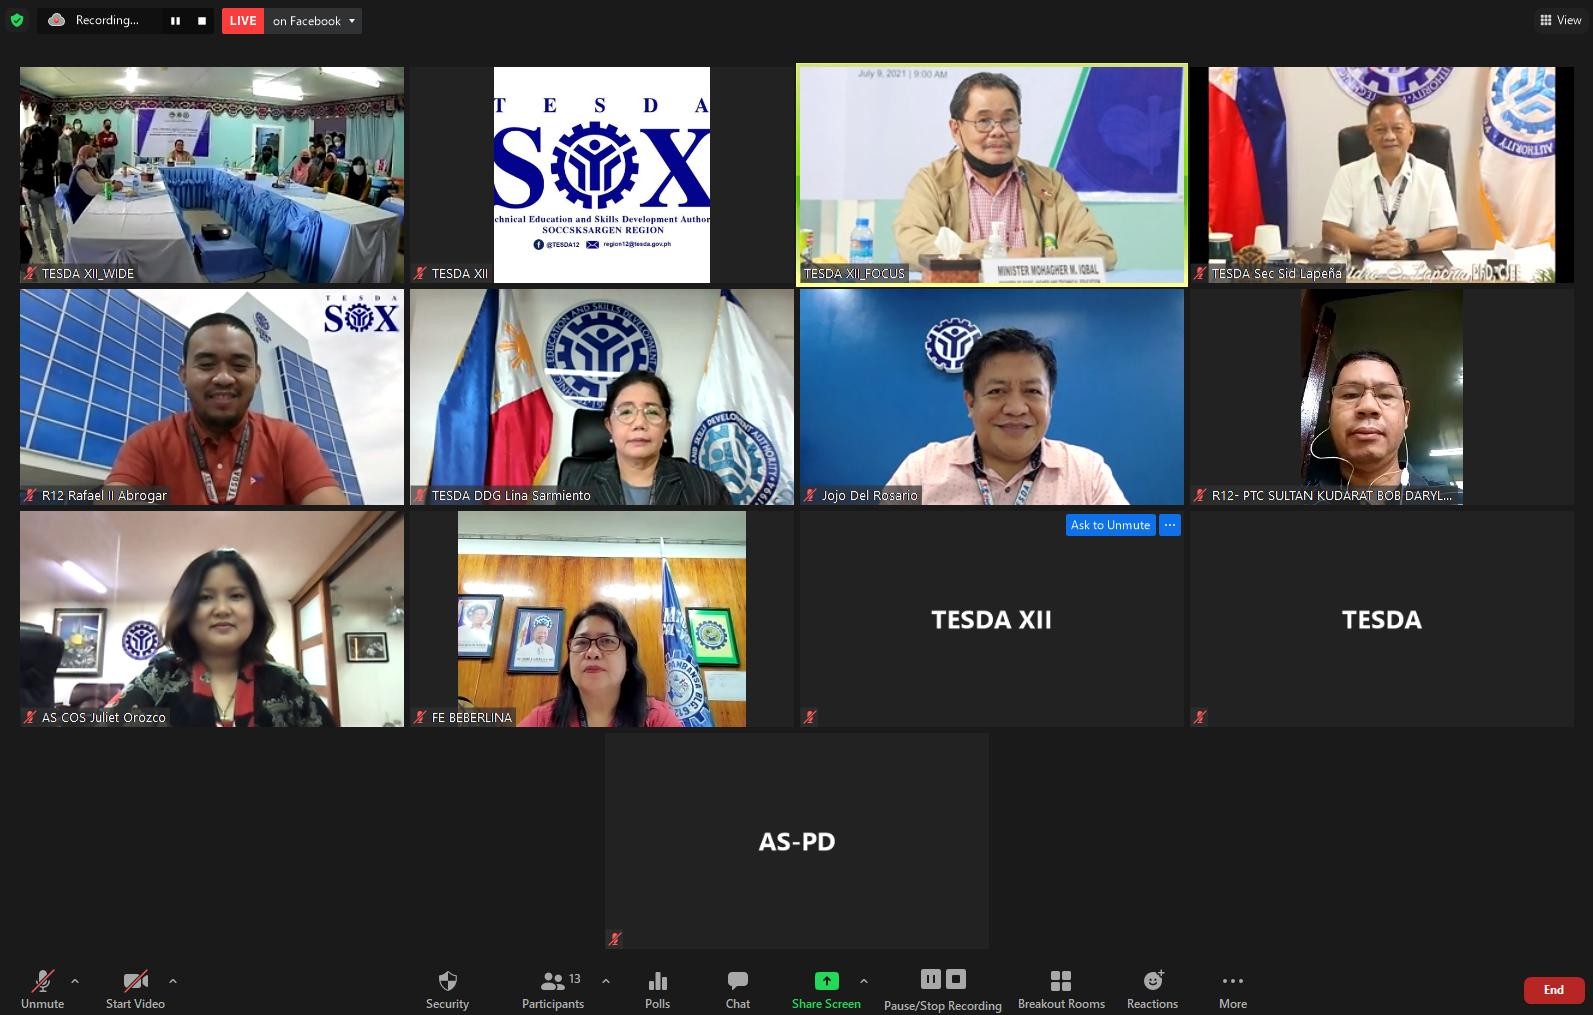Select Jojo Del Rosario video tile

[x=992, y=397]
